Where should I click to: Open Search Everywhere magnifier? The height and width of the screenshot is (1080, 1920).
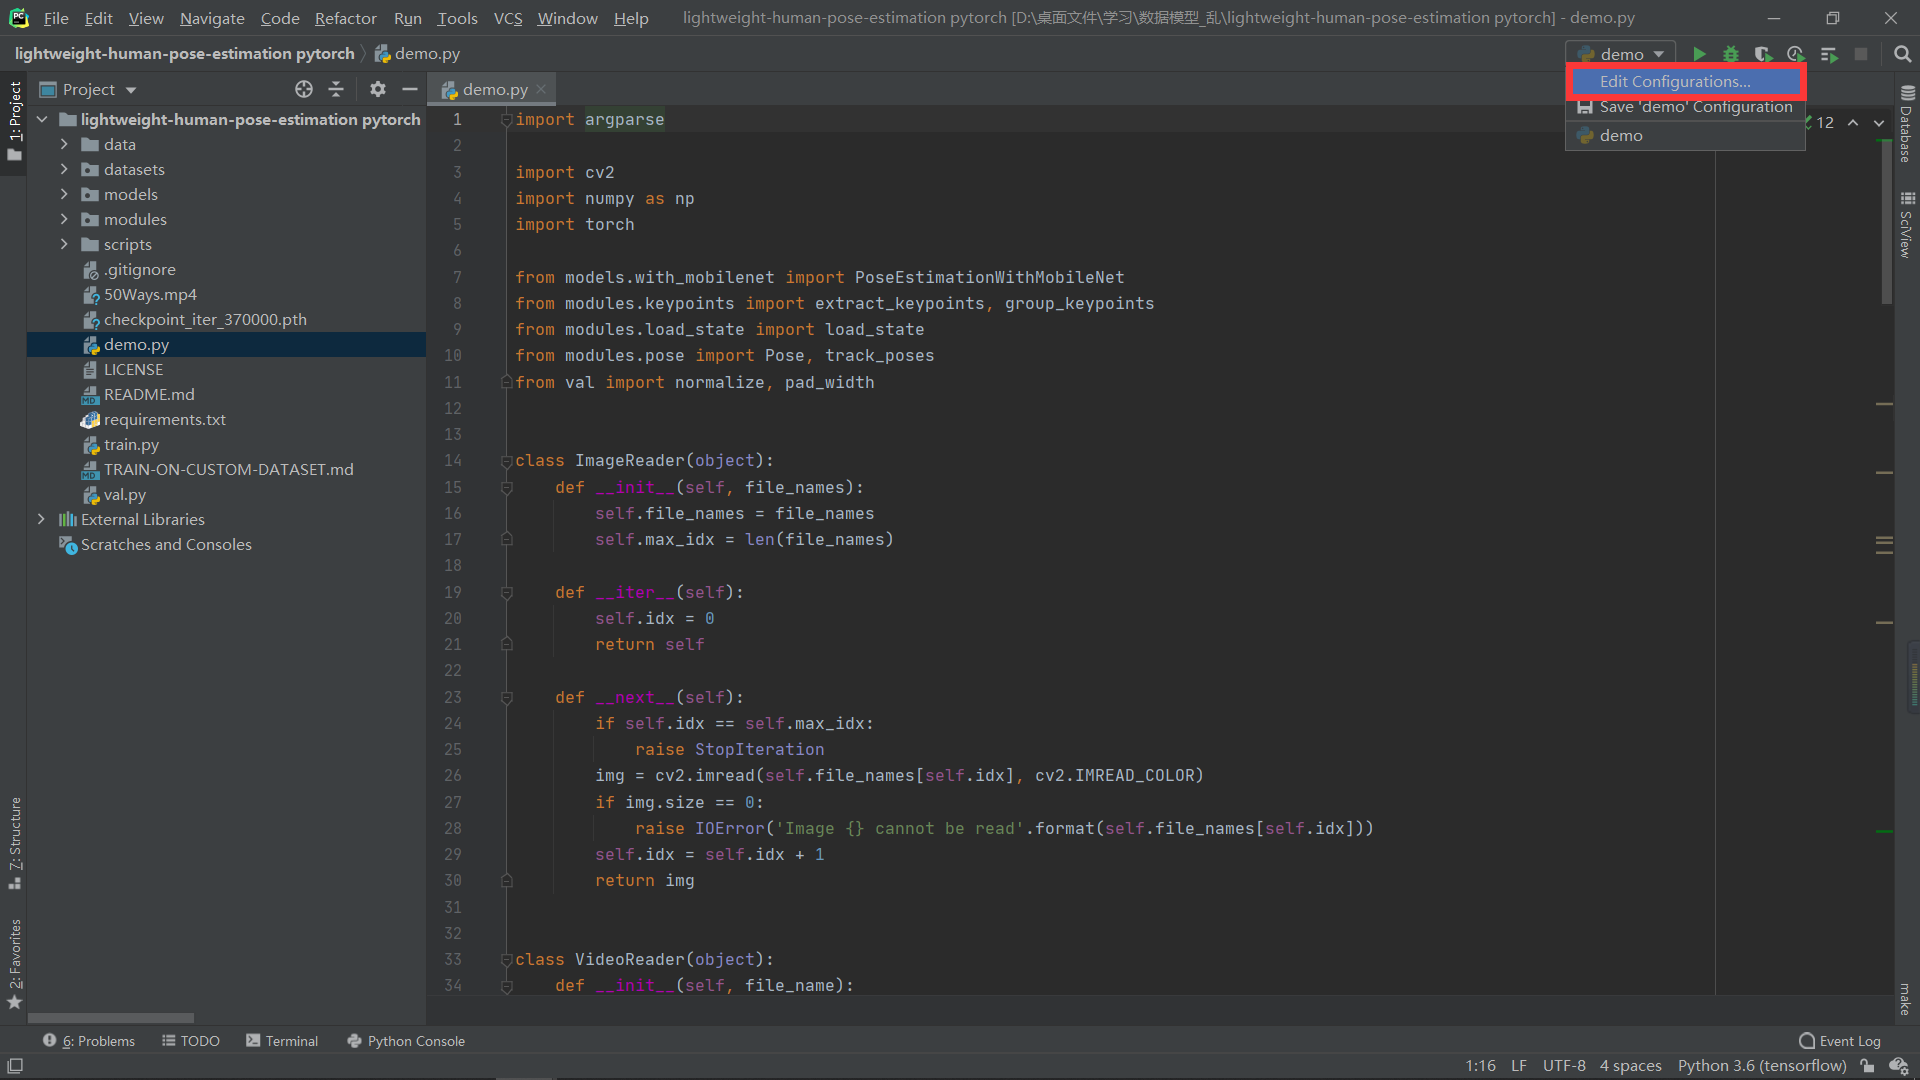pyautogui.click(x=1902, y=54)
